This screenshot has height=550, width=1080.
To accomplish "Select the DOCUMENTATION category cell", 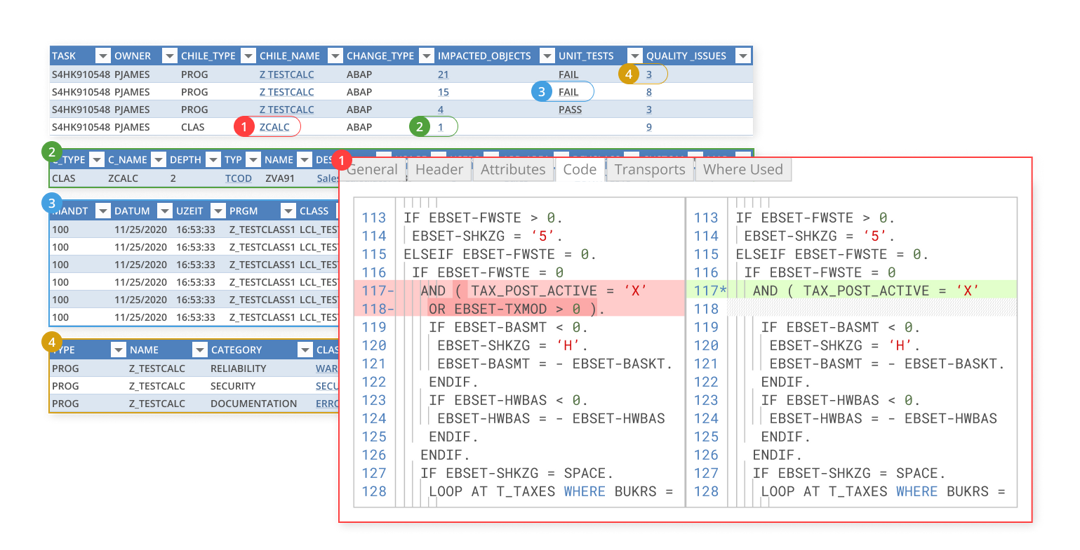I will [253, 404].
